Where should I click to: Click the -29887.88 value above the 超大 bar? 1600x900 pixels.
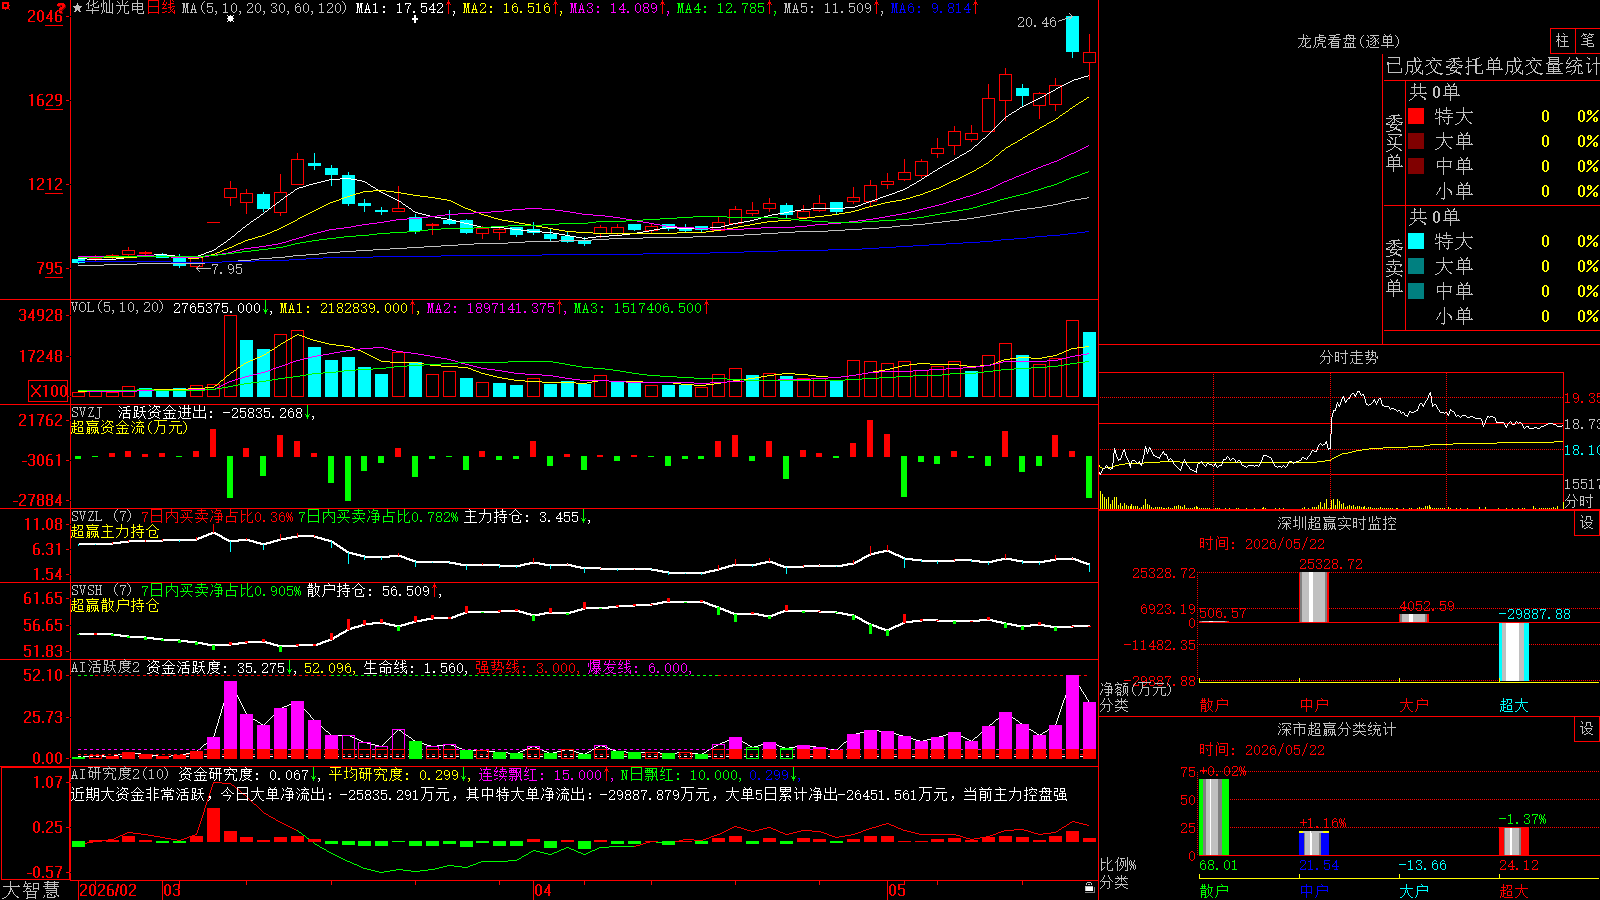[1535, 614]
